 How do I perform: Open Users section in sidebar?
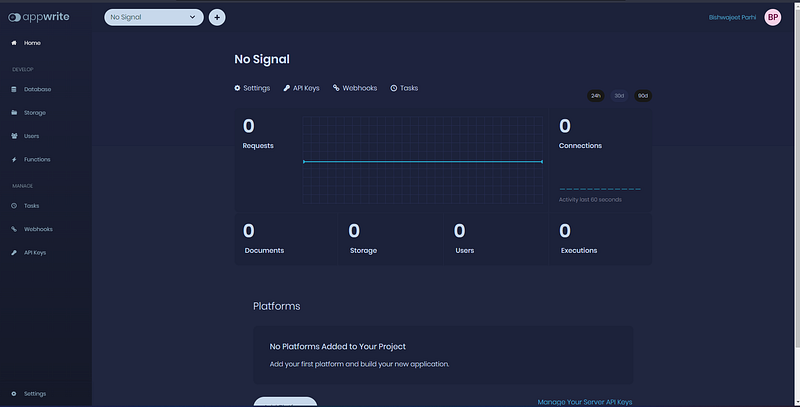pyautogui.click(x=31, y=136)
